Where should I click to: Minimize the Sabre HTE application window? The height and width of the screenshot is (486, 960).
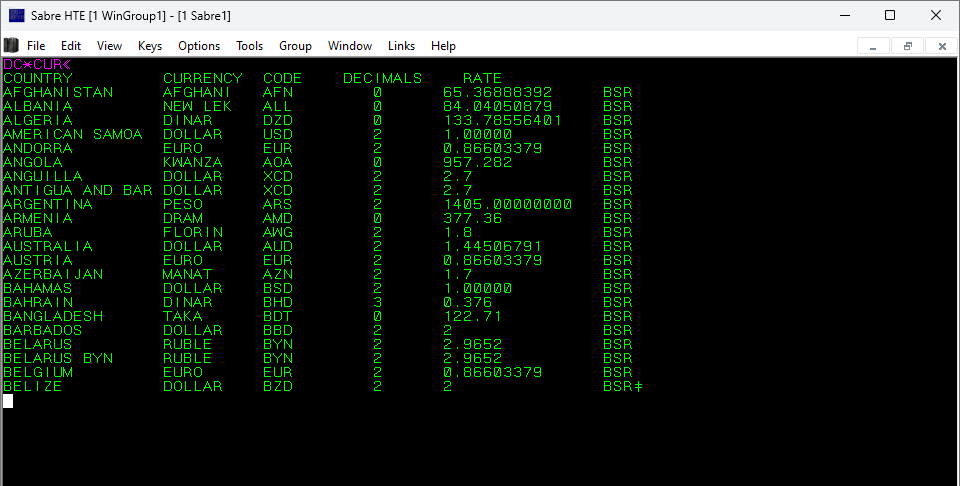pyautogui.click(x=843, y=15)
